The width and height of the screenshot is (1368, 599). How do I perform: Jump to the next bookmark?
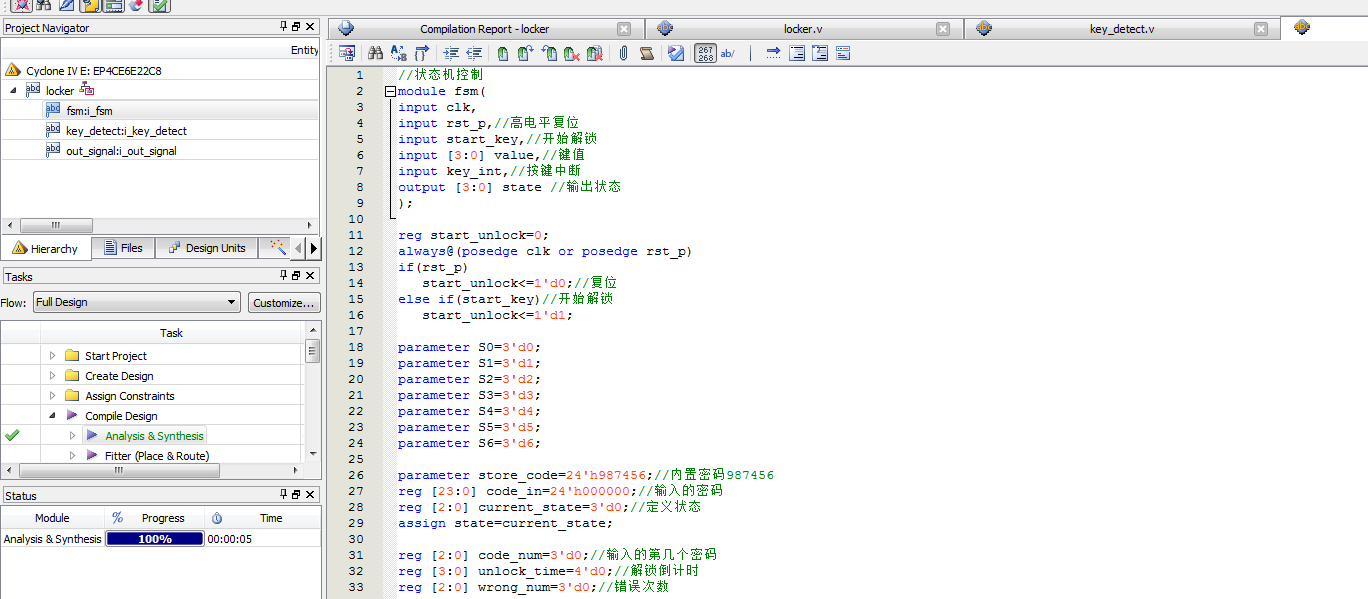[526, 53]
